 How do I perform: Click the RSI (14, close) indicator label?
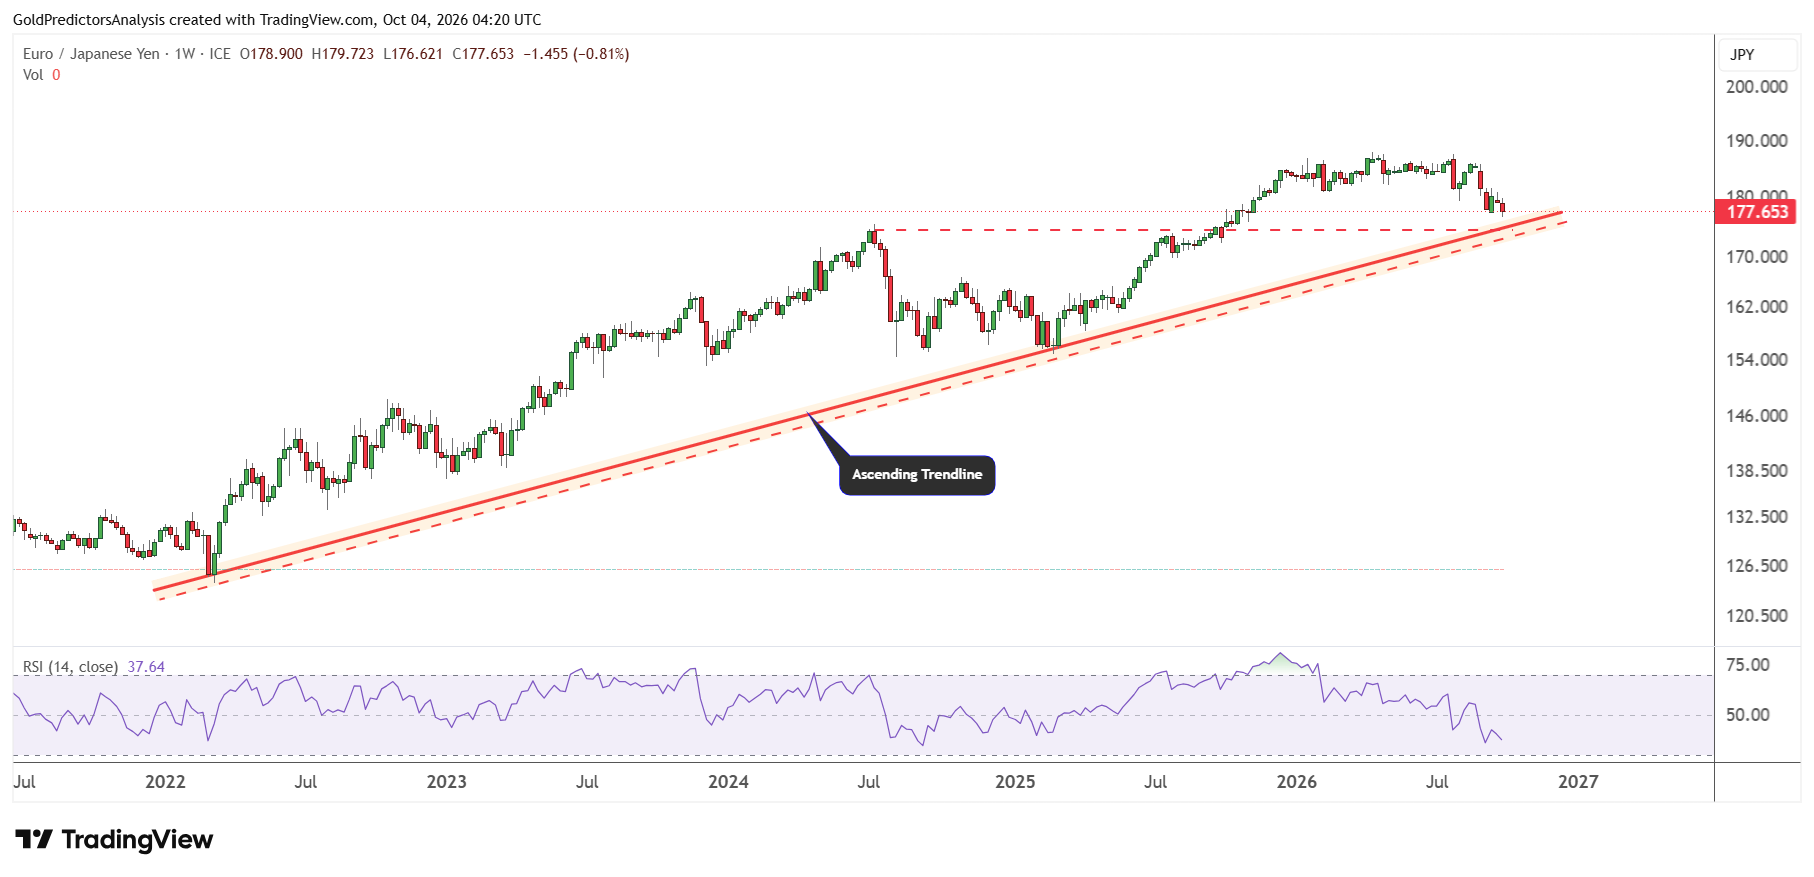[x=70, y=667]
